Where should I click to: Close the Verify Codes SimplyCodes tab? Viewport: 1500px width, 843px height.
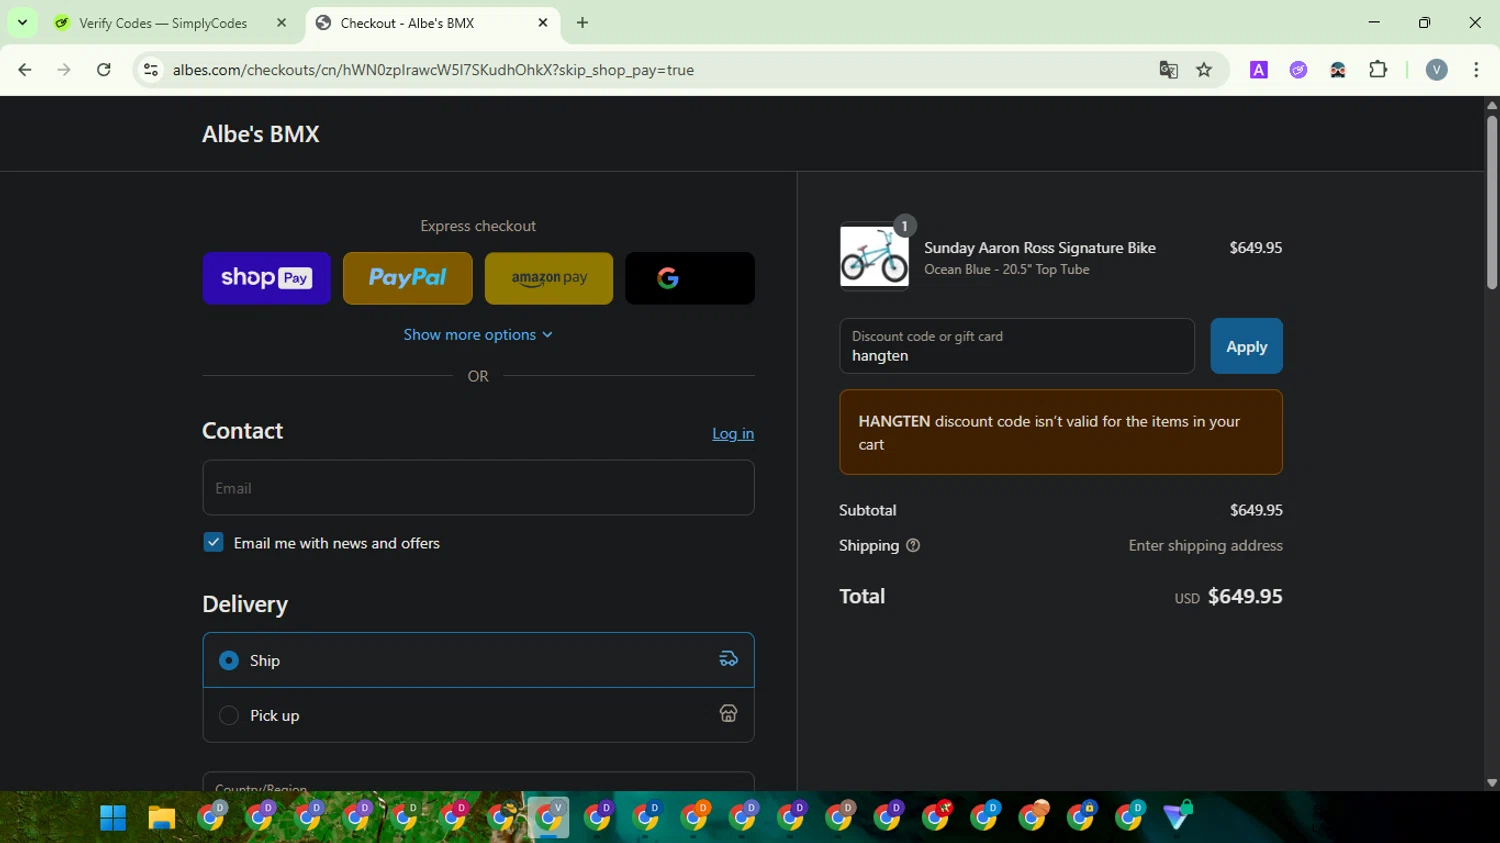(281, 23)
